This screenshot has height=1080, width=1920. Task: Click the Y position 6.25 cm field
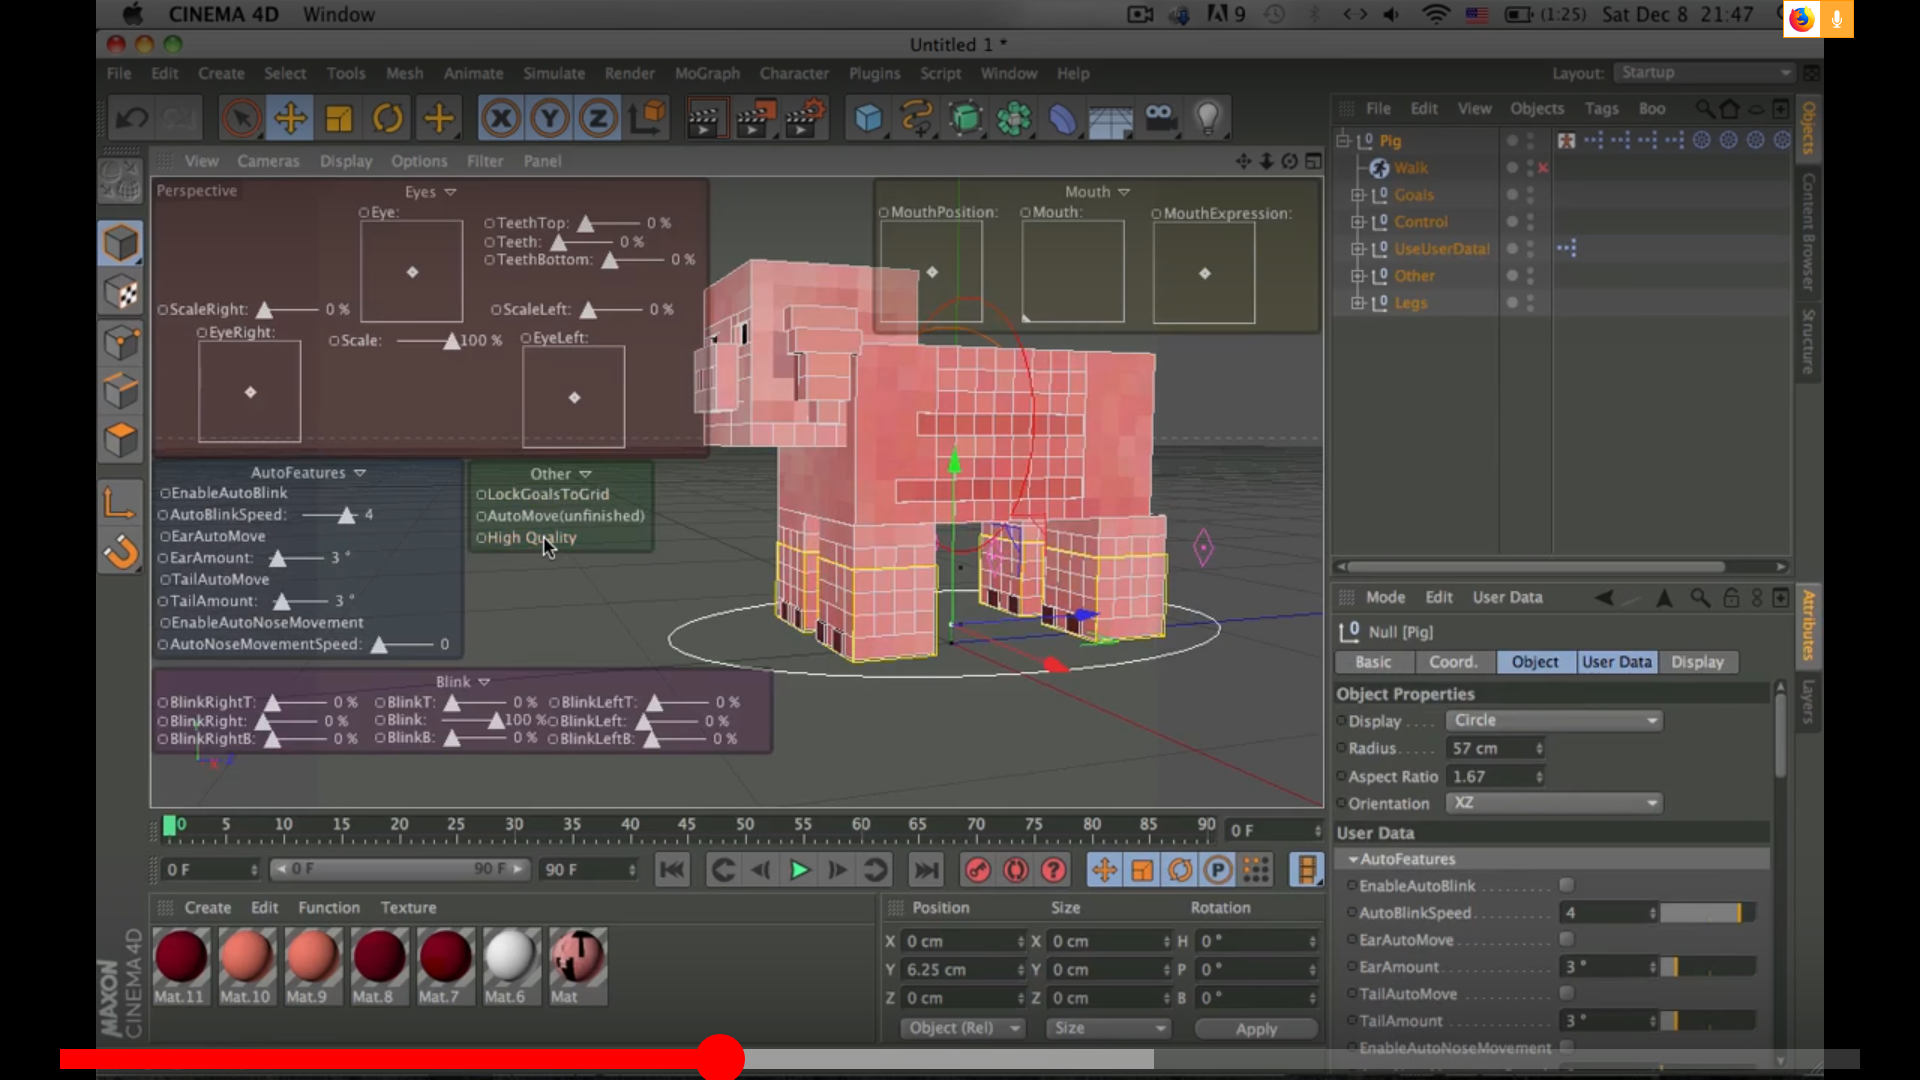tap(963, 970)
